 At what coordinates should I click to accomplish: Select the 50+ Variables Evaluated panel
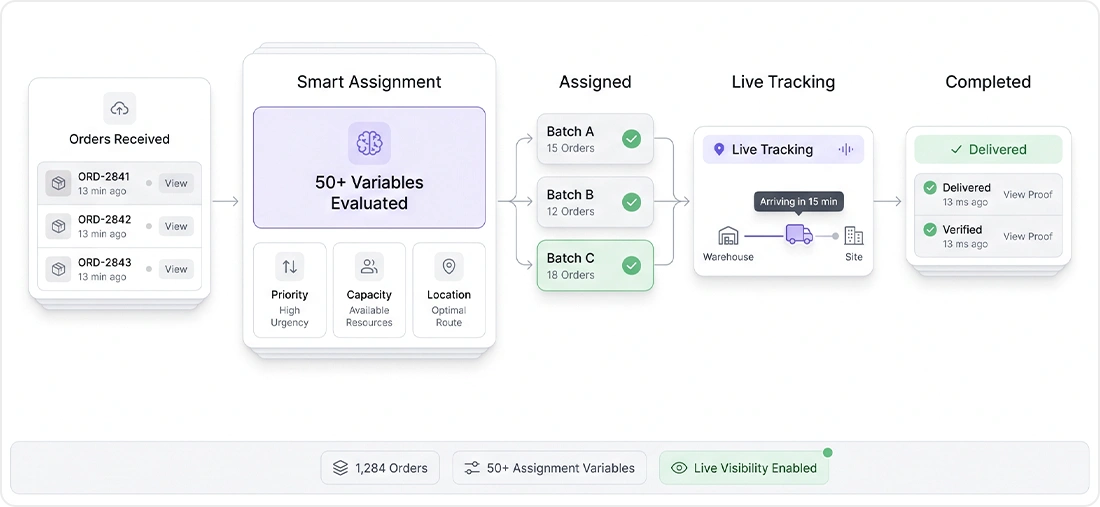pyautogui.click(x=369, y=168)
